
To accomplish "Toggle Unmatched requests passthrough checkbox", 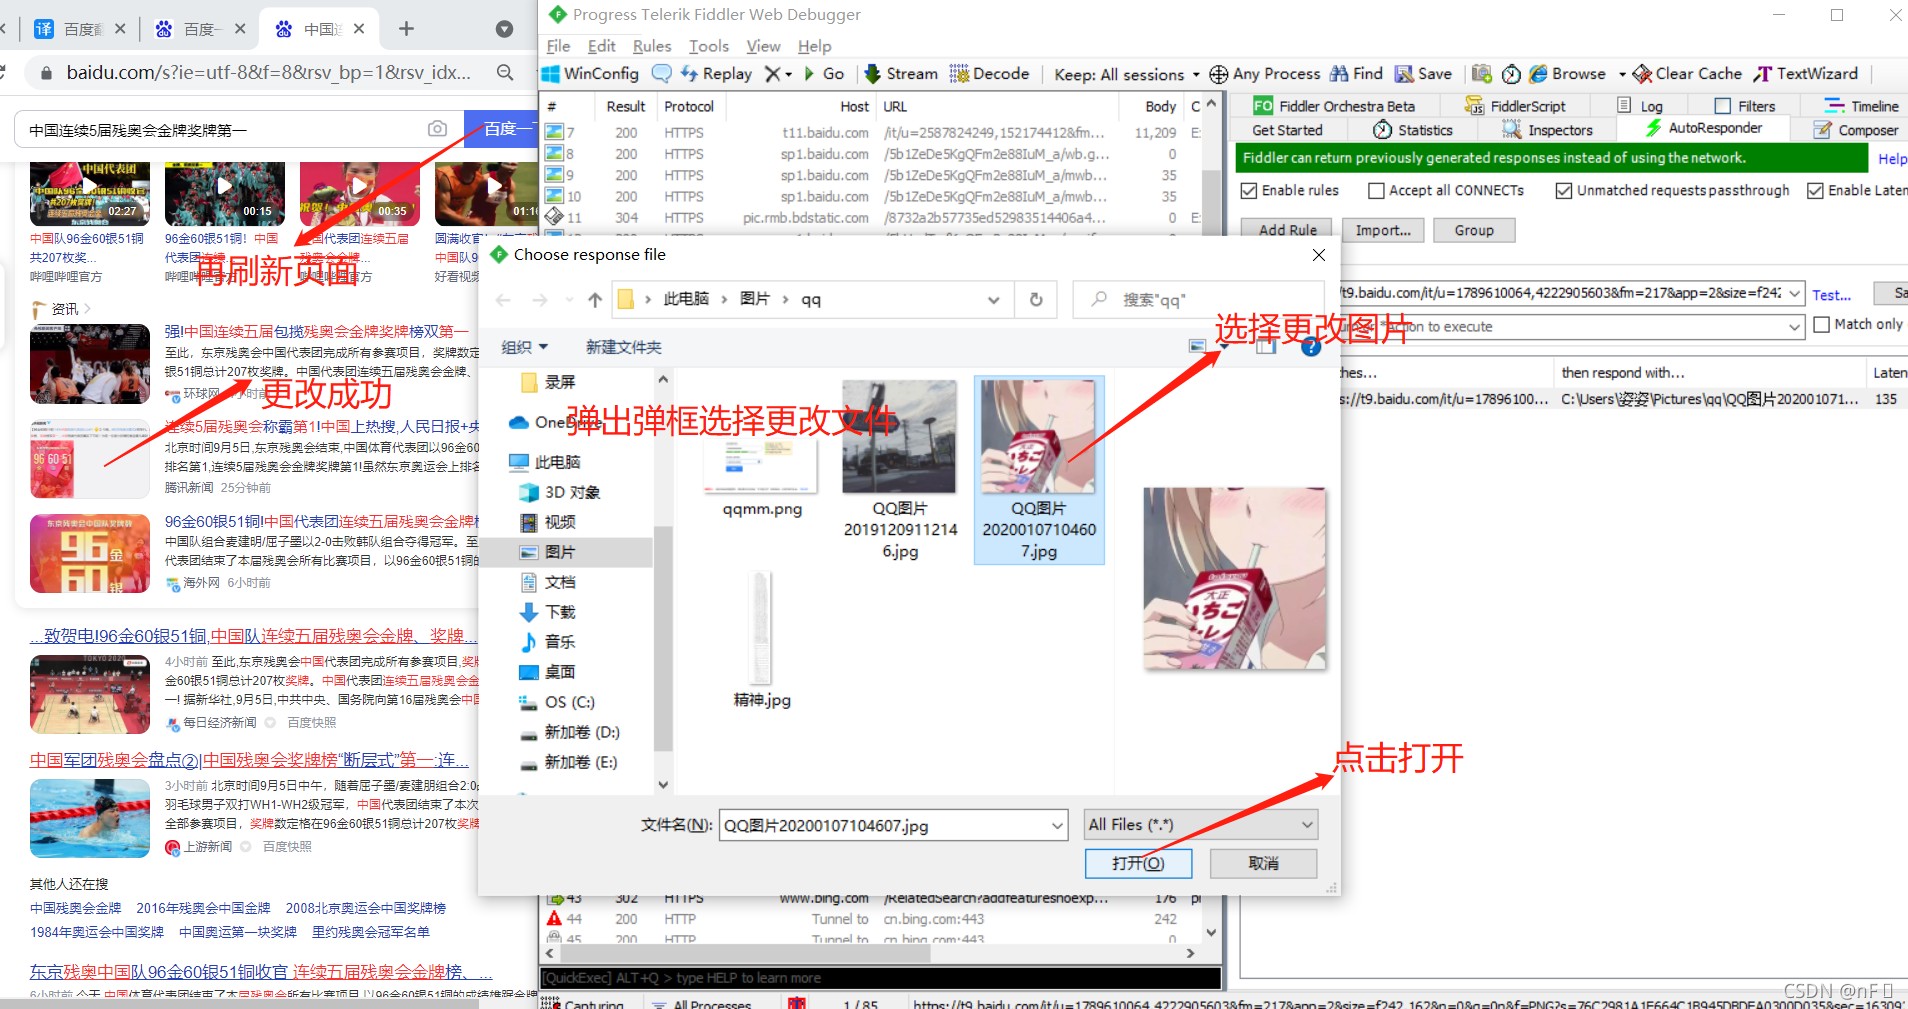I will click(1564, 191).
